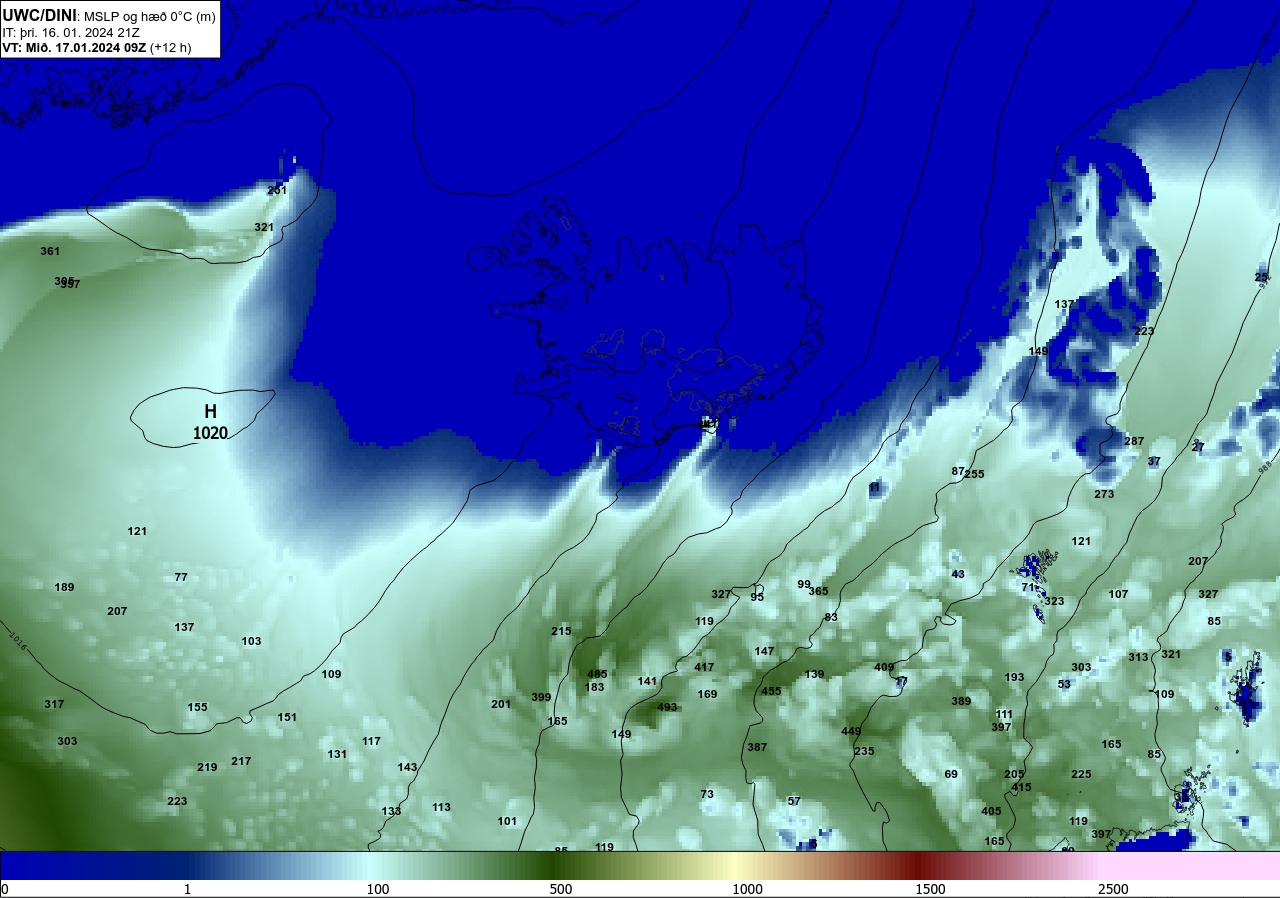The width and height of the screenshot is (1280, 898).
Task: Click the '2500' label on the color scale
Action: [x=1113, y=889]
